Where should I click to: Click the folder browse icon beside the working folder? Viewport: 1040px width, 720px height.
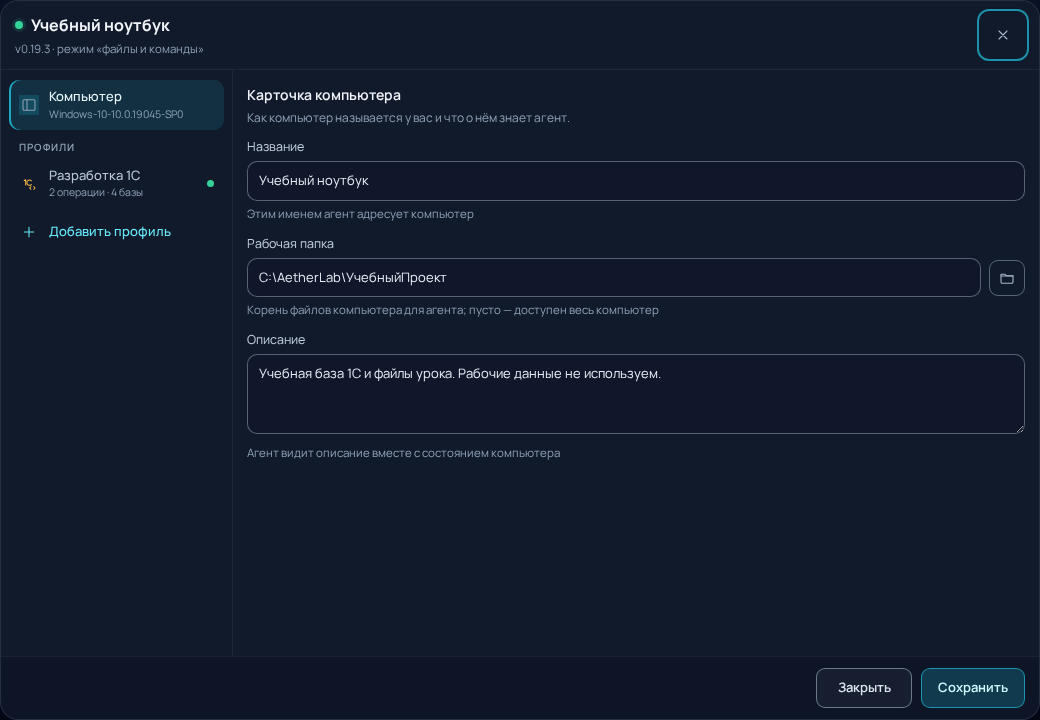click(x=1006, y=278)
